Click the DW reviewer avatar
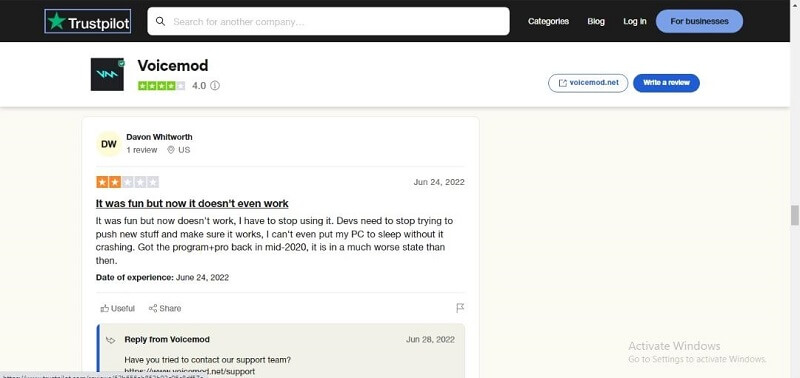Screen dimensions: 800x378 109,144
